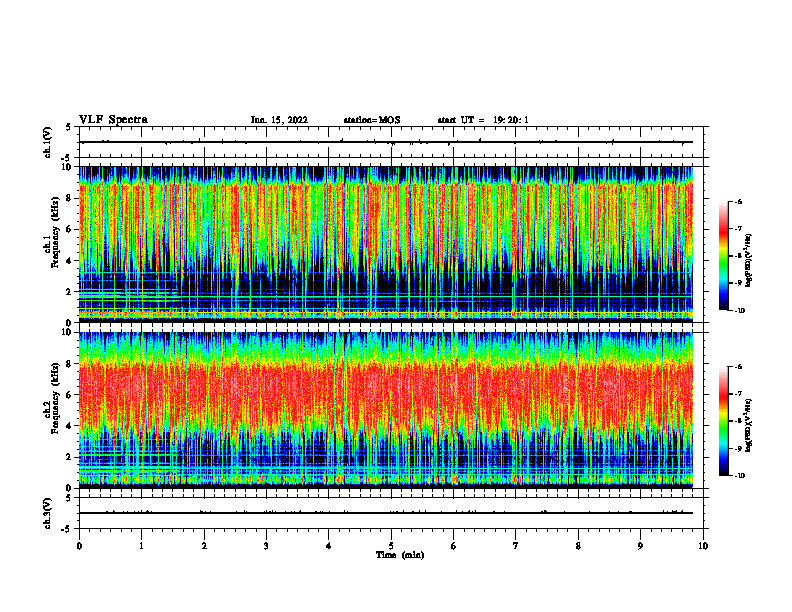Screen dimensions: 792x612
Task: Click the ch.2 spectrogram color bar
Action: [x=723, y=421]
